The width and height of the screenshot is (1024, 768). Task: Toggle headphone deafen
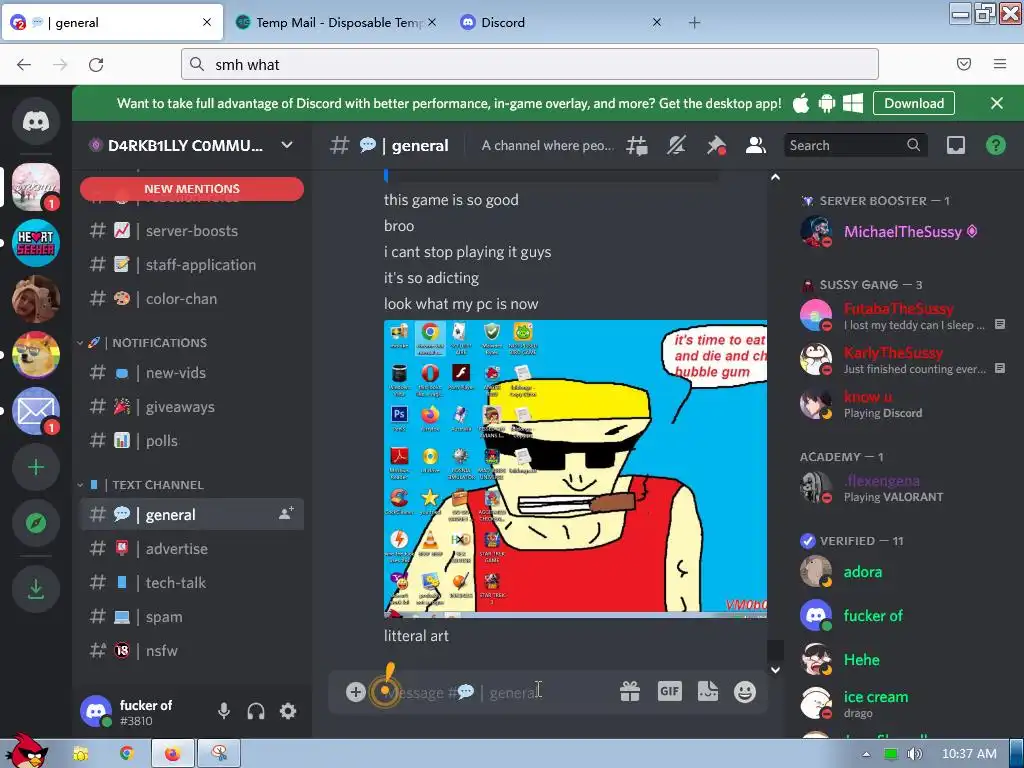pyautogui.click(x=256, y=711)
